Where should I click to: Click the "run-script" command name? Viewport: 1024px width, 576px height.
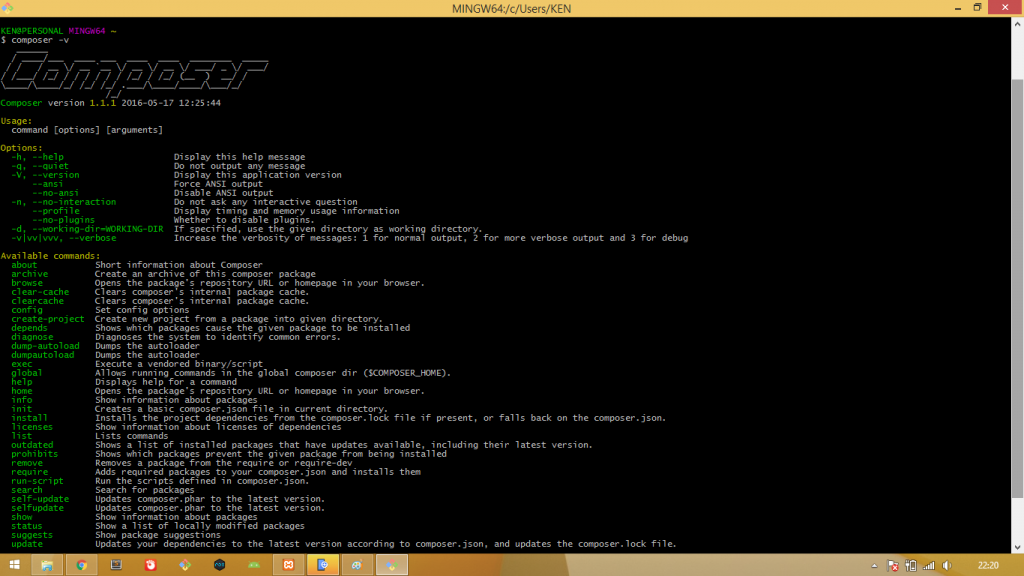click(x=37, y=481)
